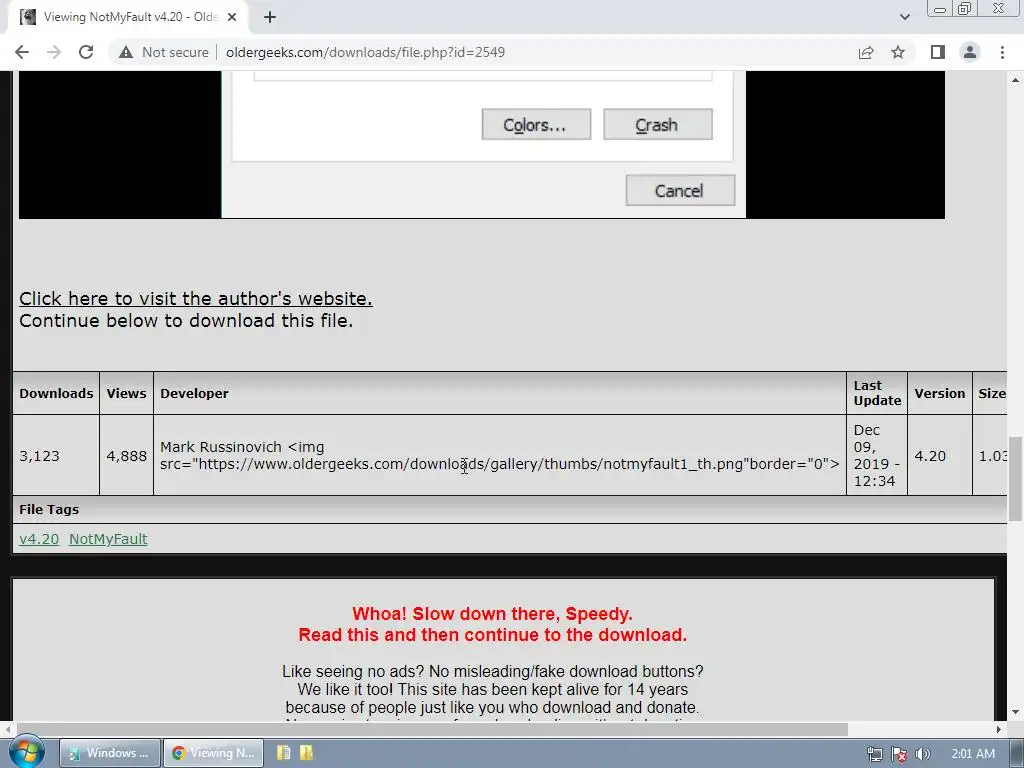Click the Cancel button in screenshot
The image size is (1024, 768).
tap(680, 190)
